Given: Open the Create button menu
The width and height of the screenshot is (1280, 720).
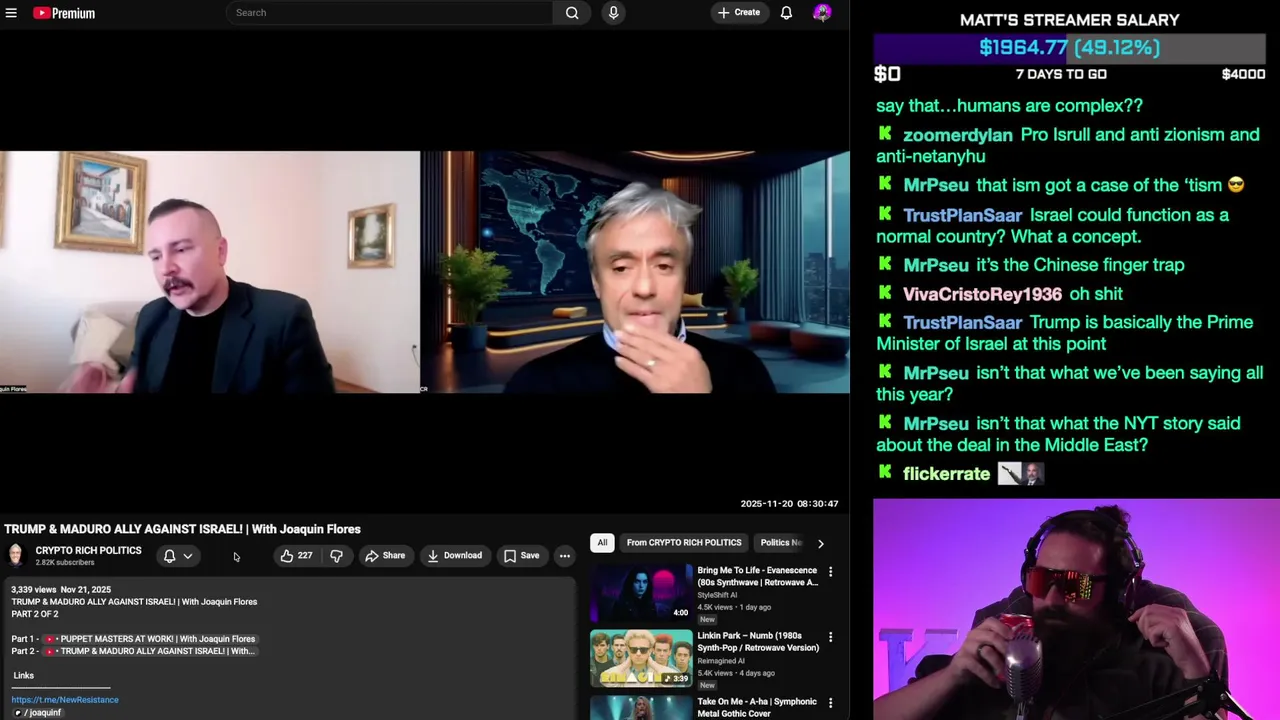Looking at the screenshot, I should coord(739,13).
